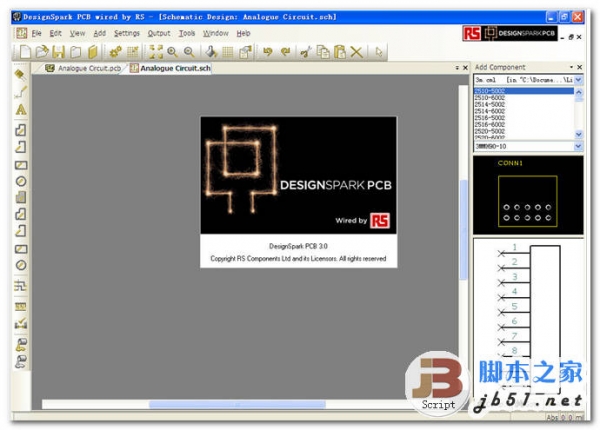
Task: Toggle the grid display icon
Action: coord(228,52)
